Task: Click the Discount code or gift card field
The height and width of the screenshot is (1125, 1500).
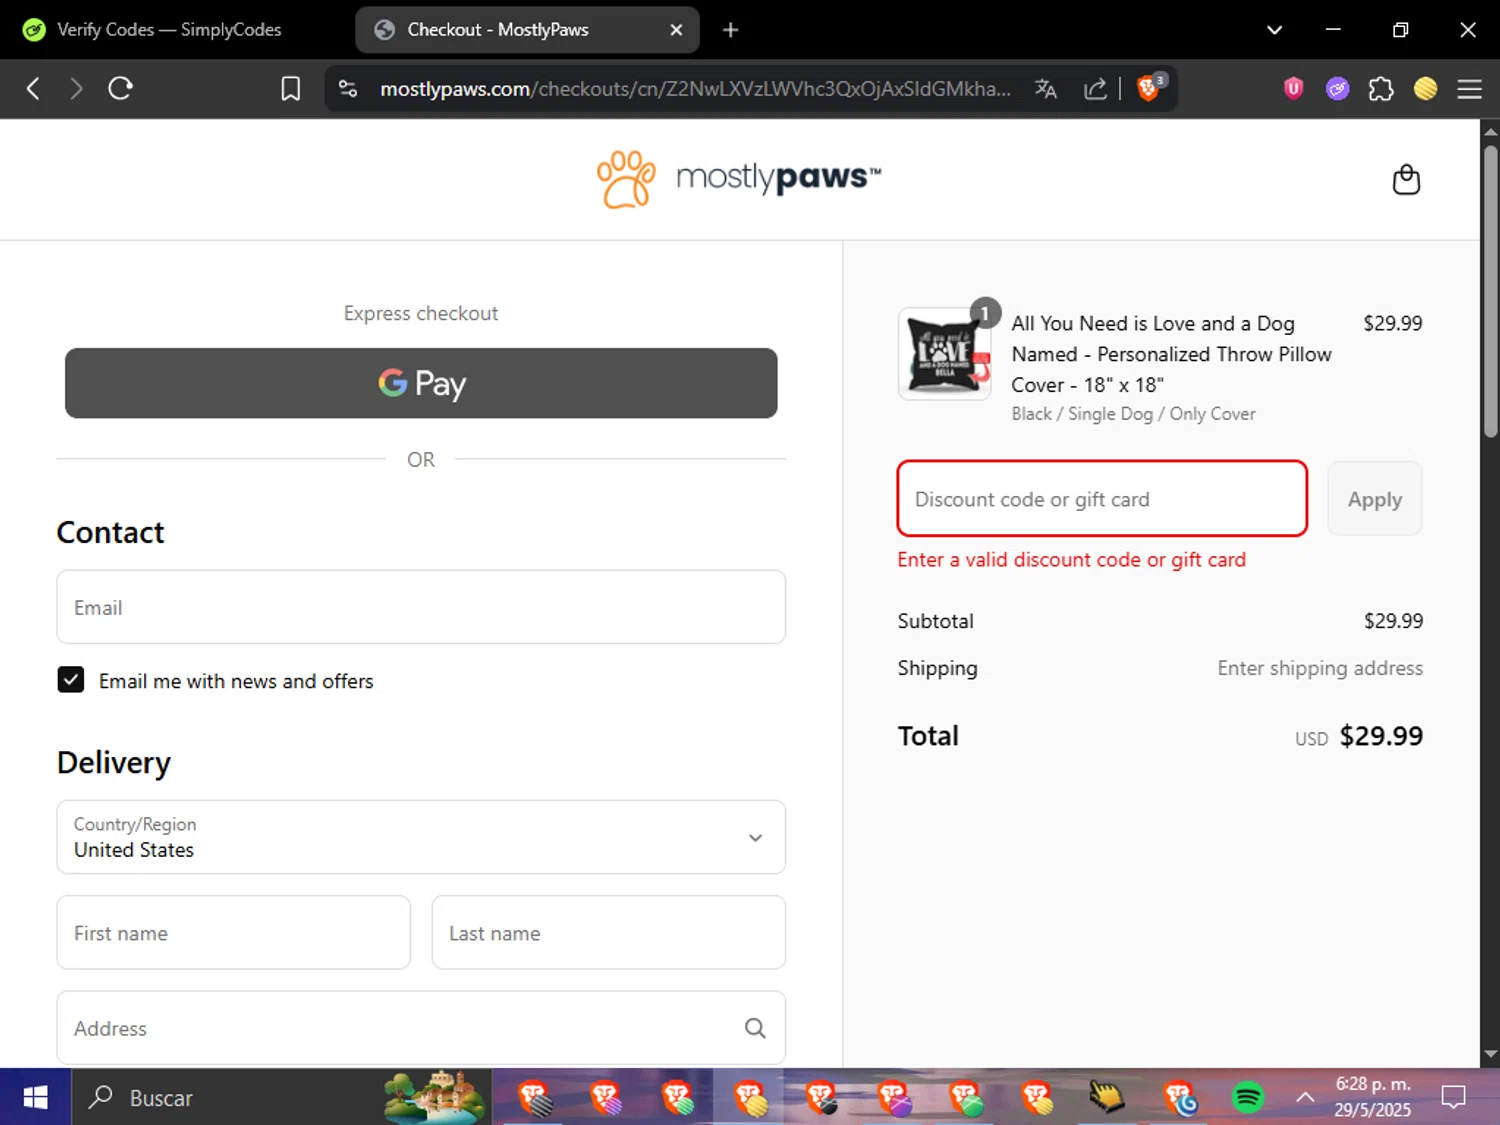Action: pyautogui.click(x=1102, y=498)
